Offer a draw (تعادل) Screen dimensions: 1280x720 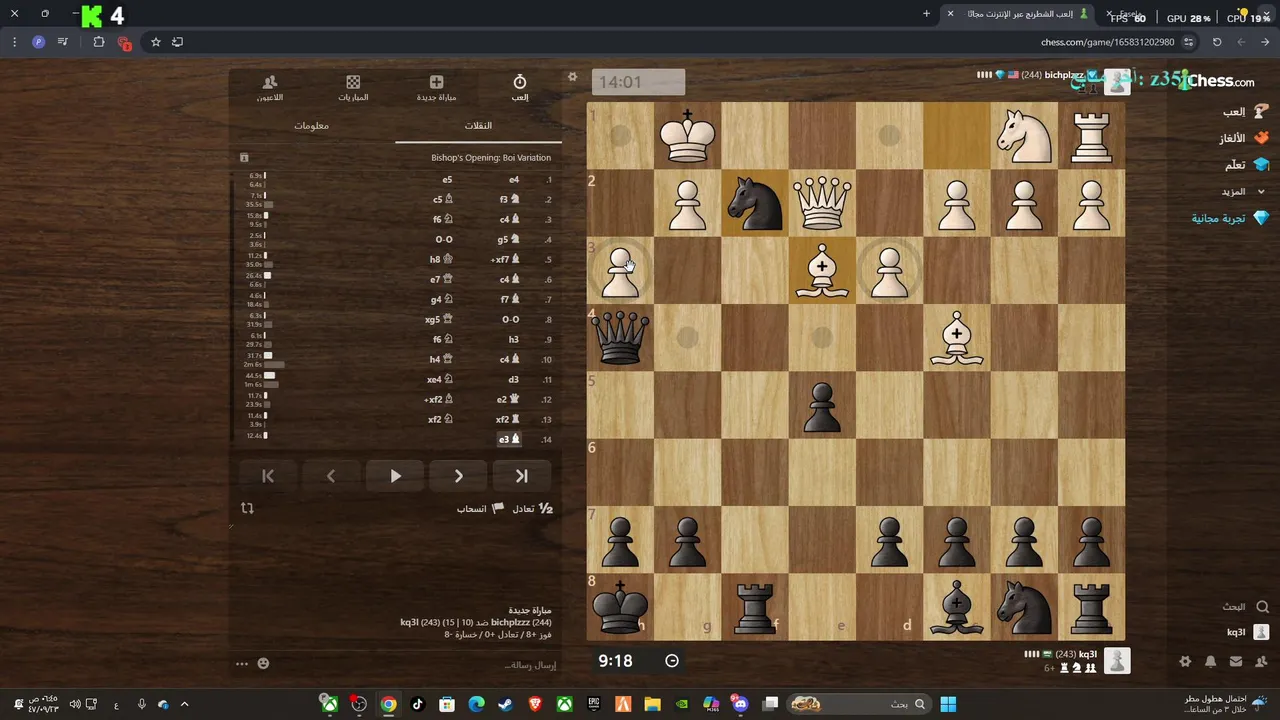[x=532, y=508]
